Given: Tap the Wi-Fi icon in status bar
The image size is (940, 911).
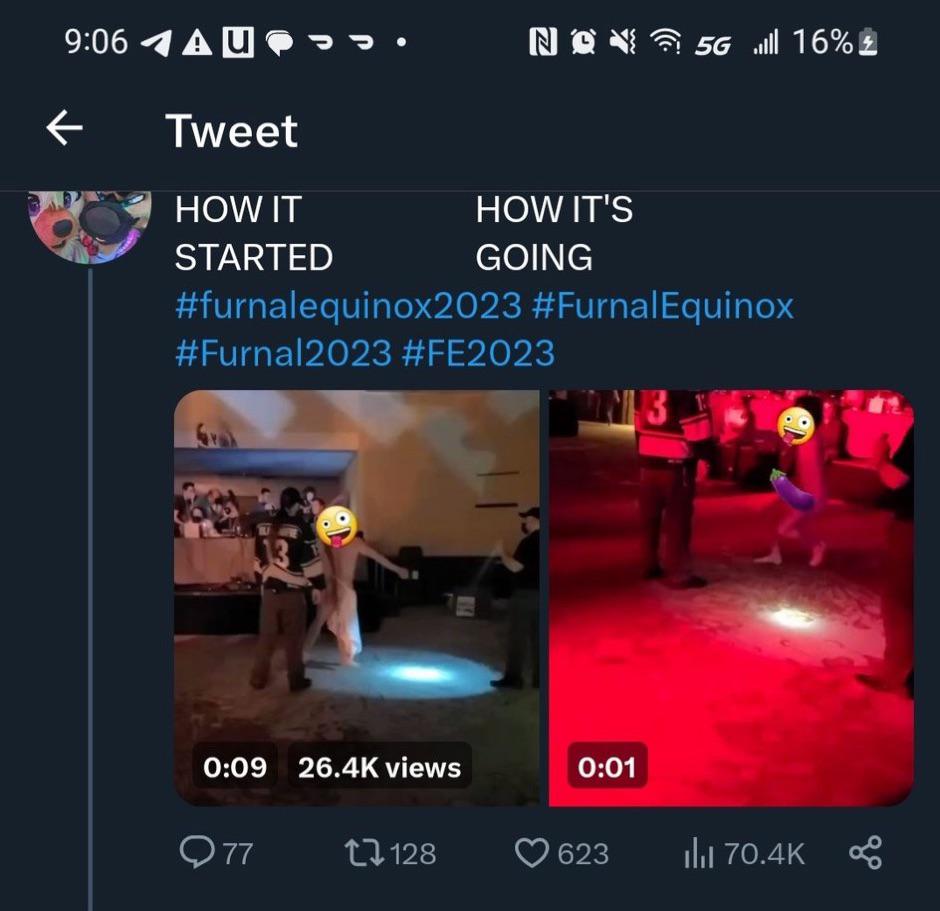Looking at the screenshot, I should point(664,41).
